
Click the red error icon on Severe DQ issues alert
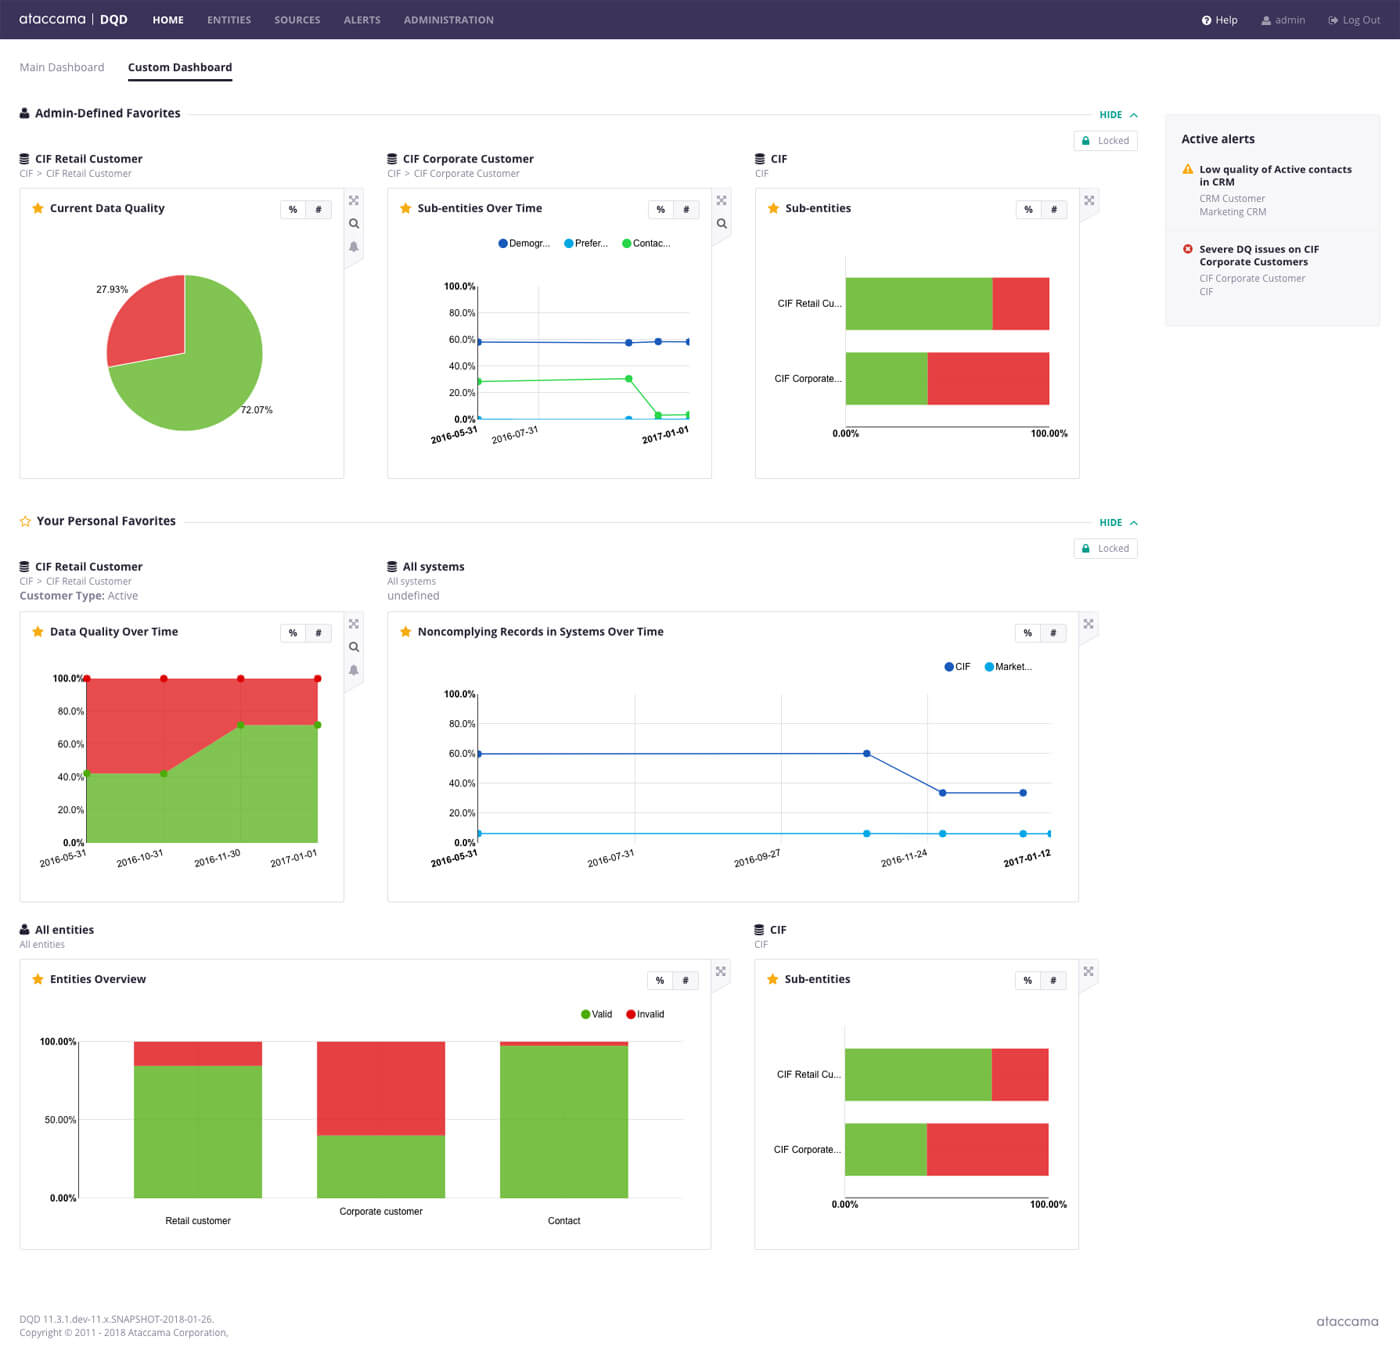point(1187,249)
